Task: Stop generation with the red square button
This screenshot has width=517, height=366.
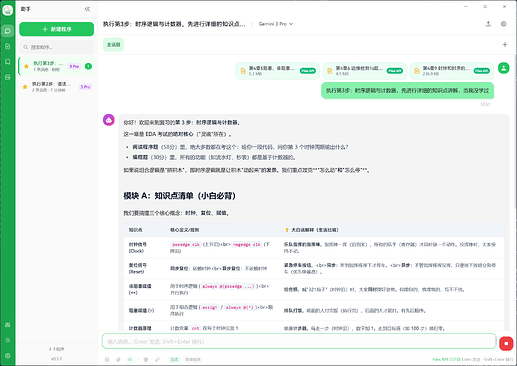Action: pyautogui.click(x=506, y=343)
